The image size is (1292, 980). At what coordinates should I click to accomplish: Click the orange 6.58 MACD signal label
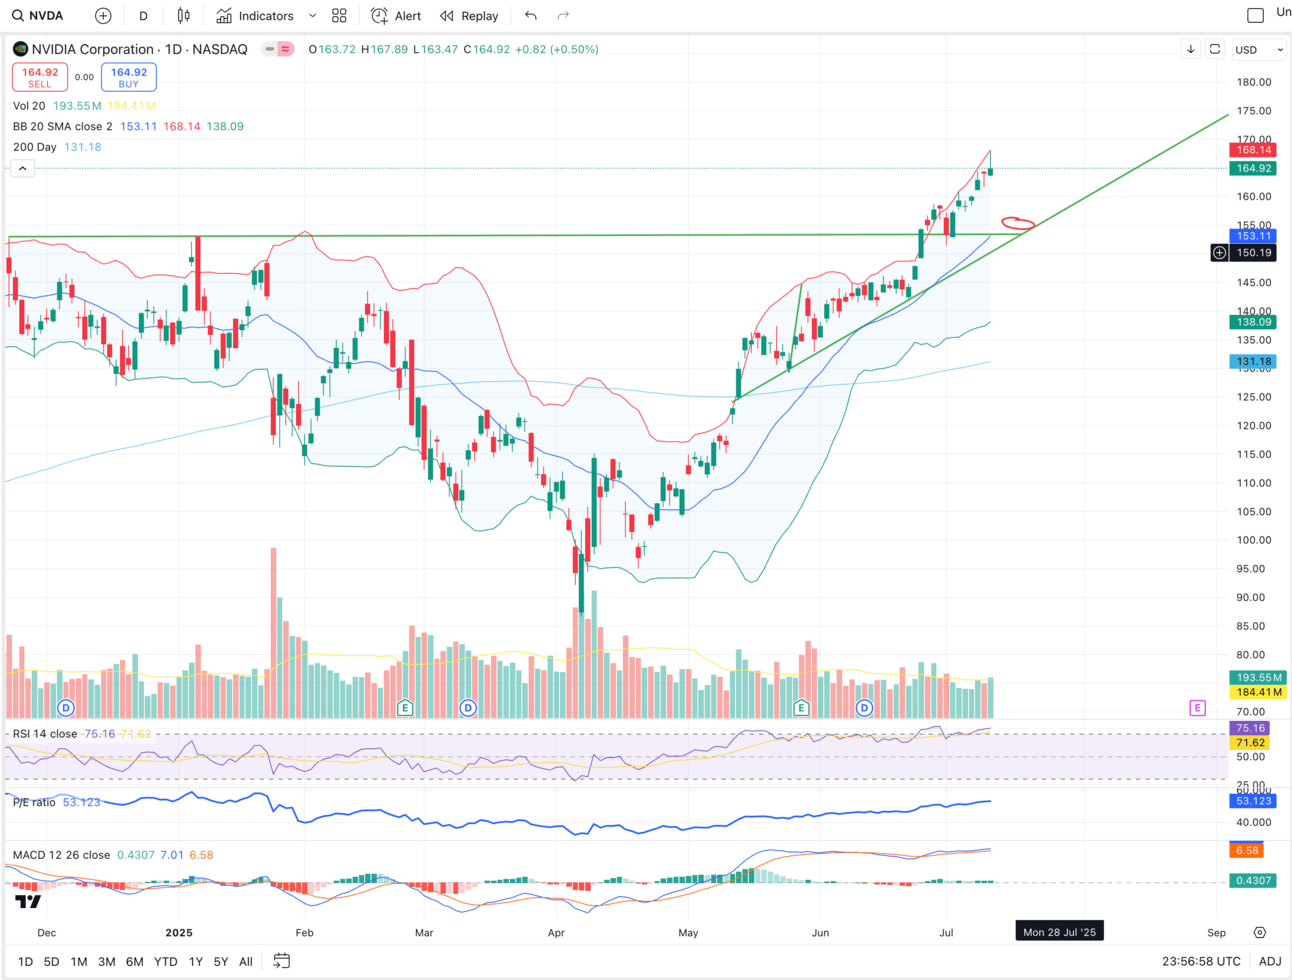1247,851
